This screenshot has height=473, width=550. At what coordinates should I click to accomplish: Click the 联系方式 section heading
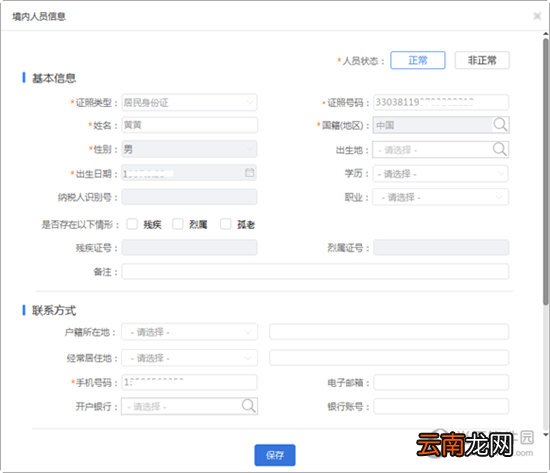click(54, 310)
